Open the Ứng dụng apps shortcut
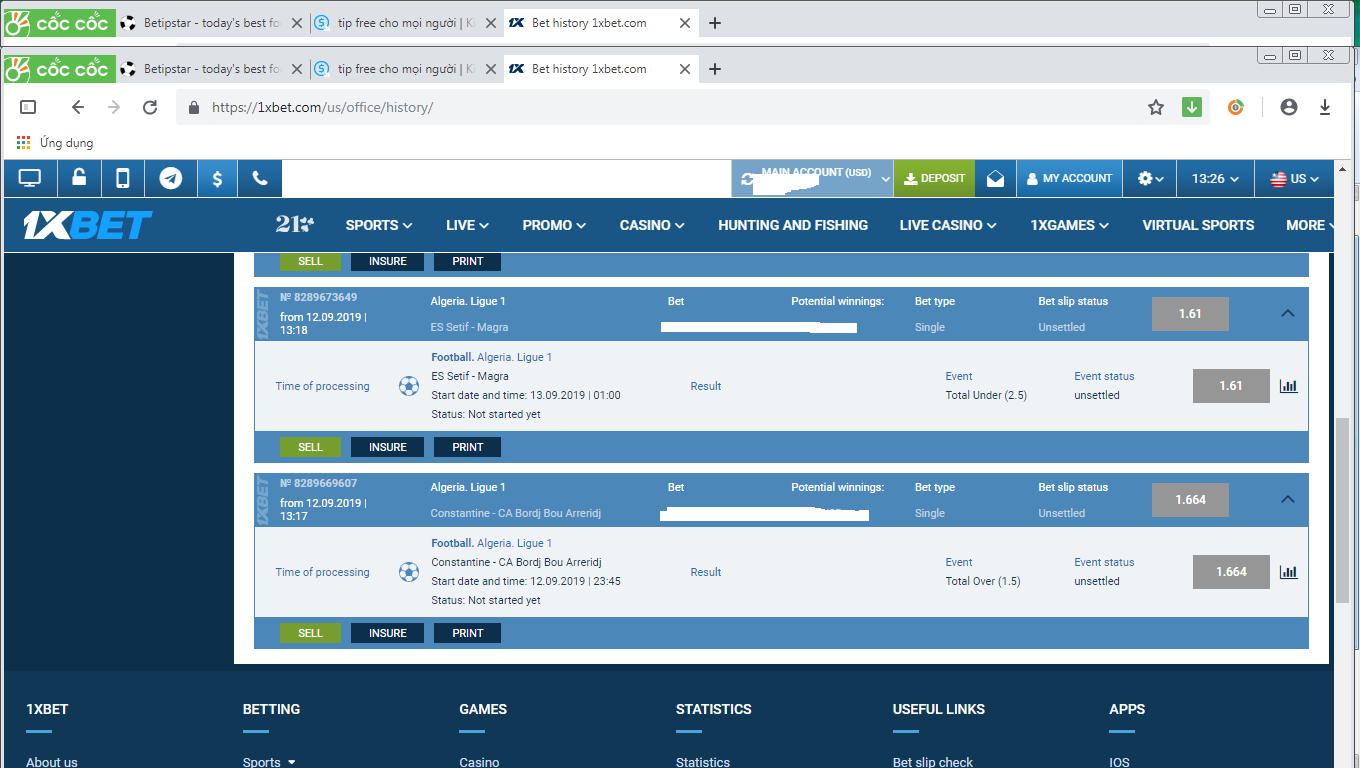This screenshot has height=768, width=1360. click(x=55, y=143)
